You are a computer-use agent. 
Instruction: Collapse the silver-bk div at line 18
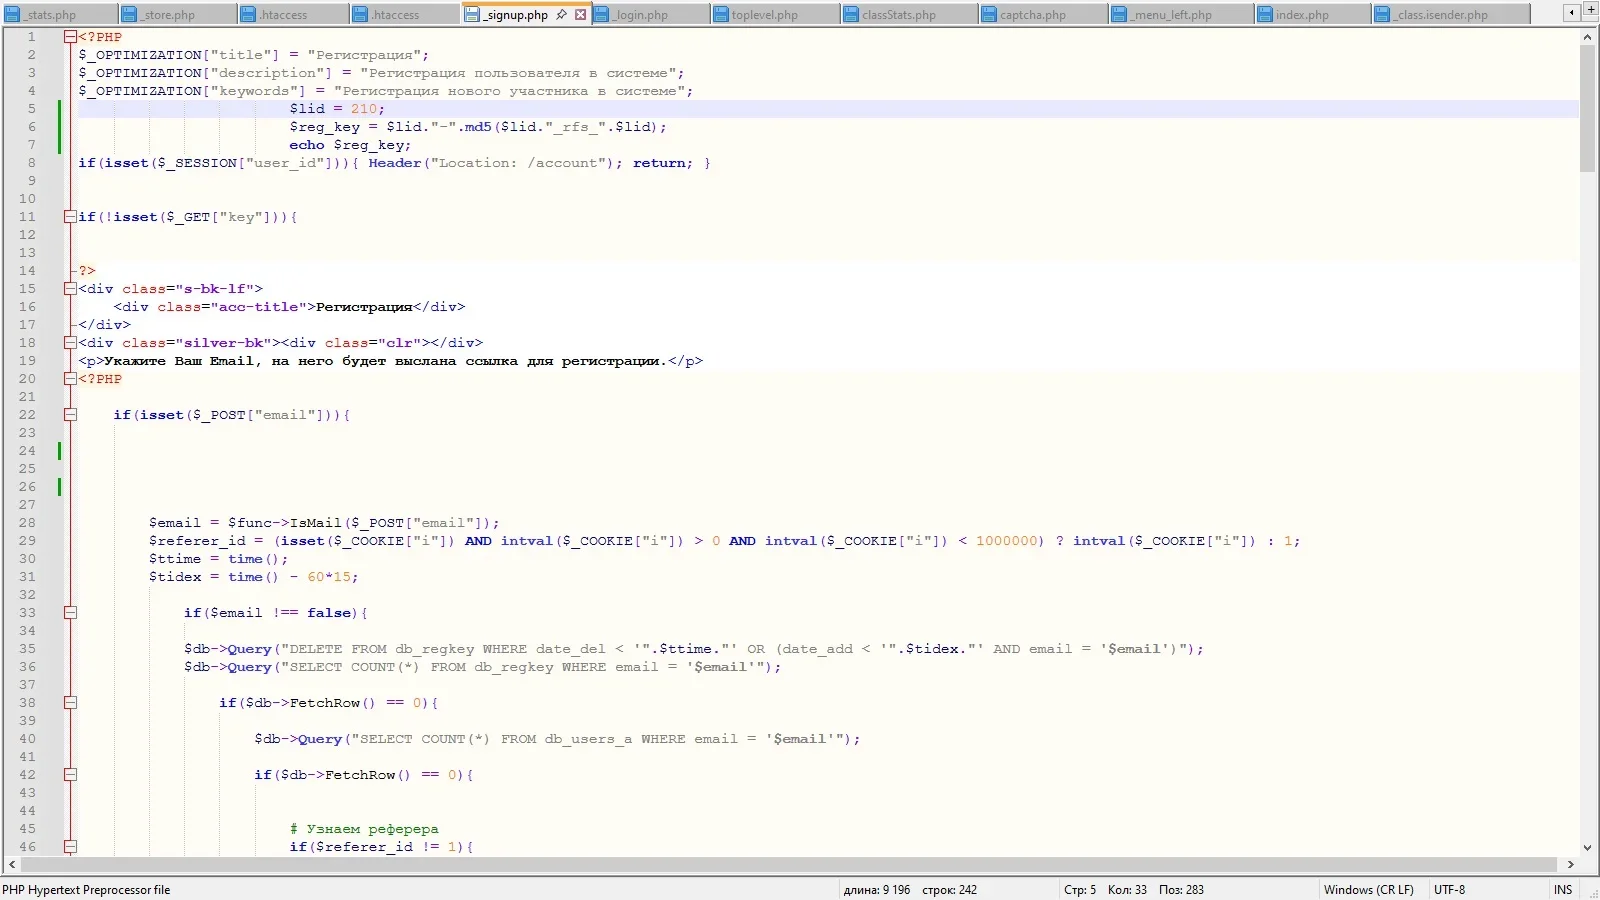pyautogui.click(x=70, y=343)
